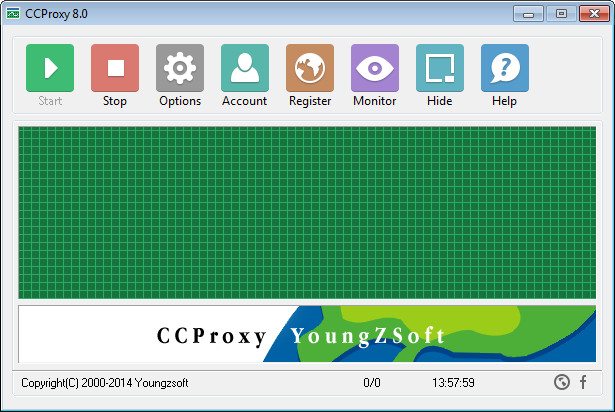This screenshot has width=615, height=412.
Task: Minimize the CCProxy window
Action: pyautogui.click(x=528, y=13)
